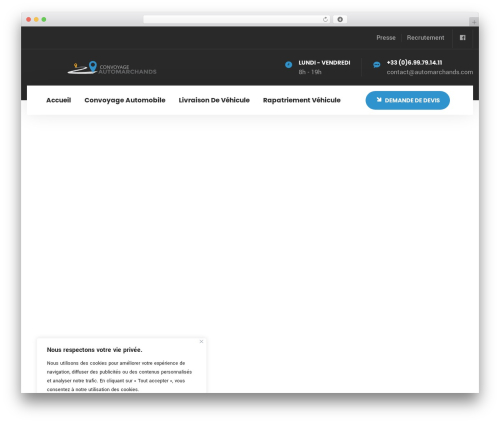Click the Demande de devis button

pyautogui.click(x=408, y=100)
